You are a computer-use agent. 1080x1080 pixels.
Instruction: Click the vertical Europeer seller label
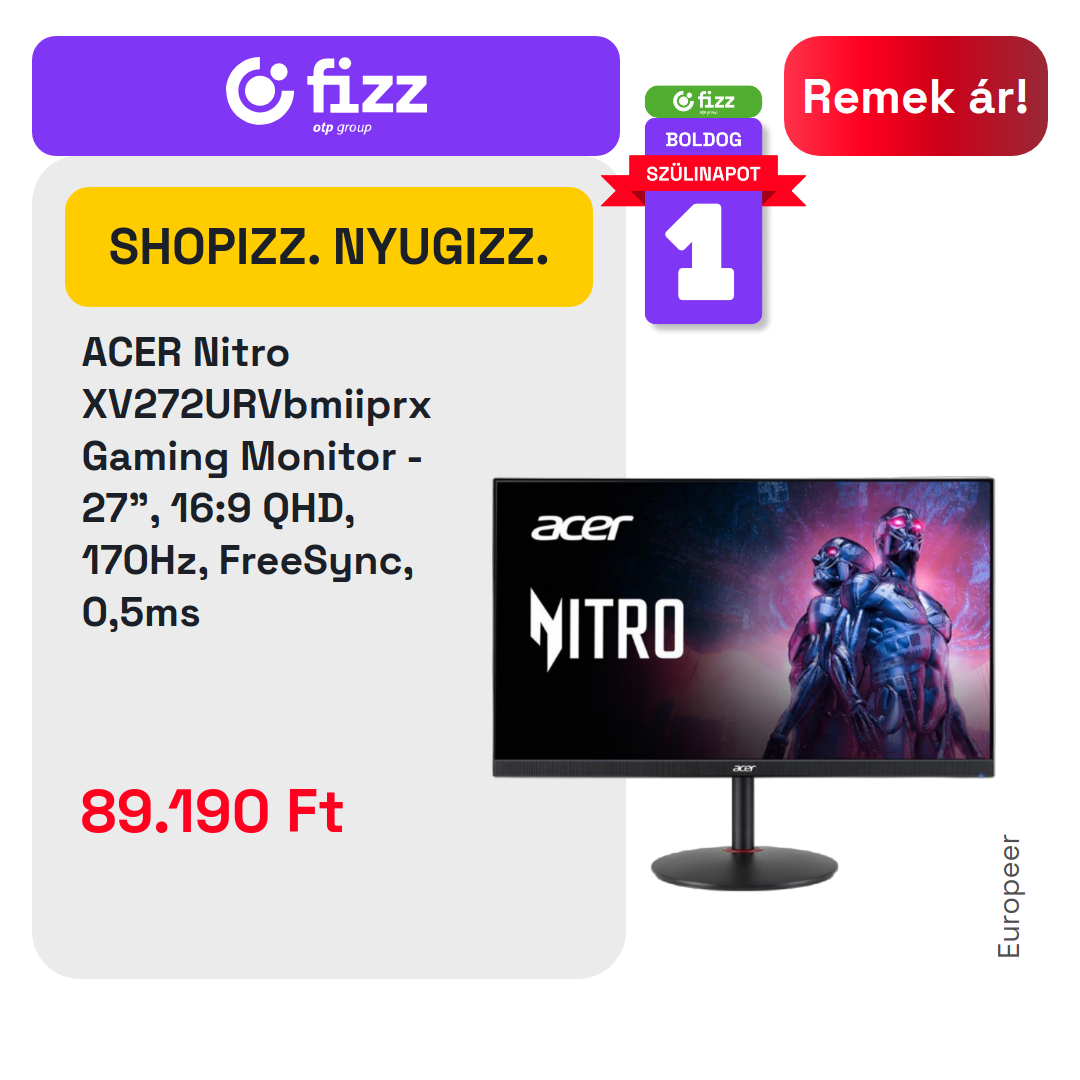tap(1009, 895)
